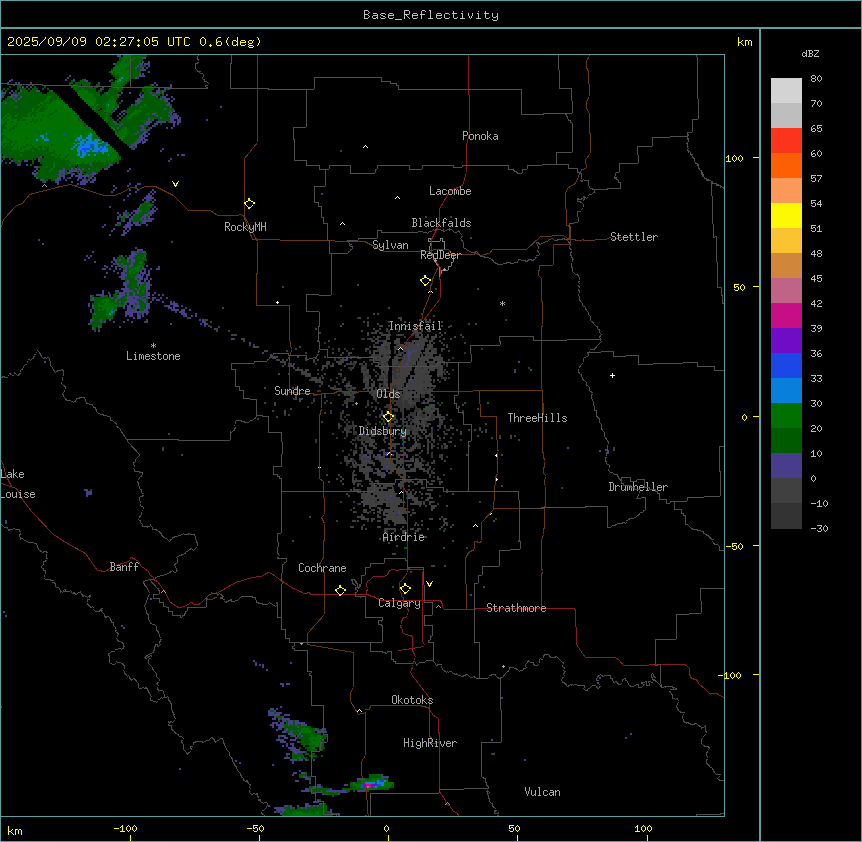This screenshot has width=862, height=842.
Task: Click the Blackfalds city label
Action: 441,223
